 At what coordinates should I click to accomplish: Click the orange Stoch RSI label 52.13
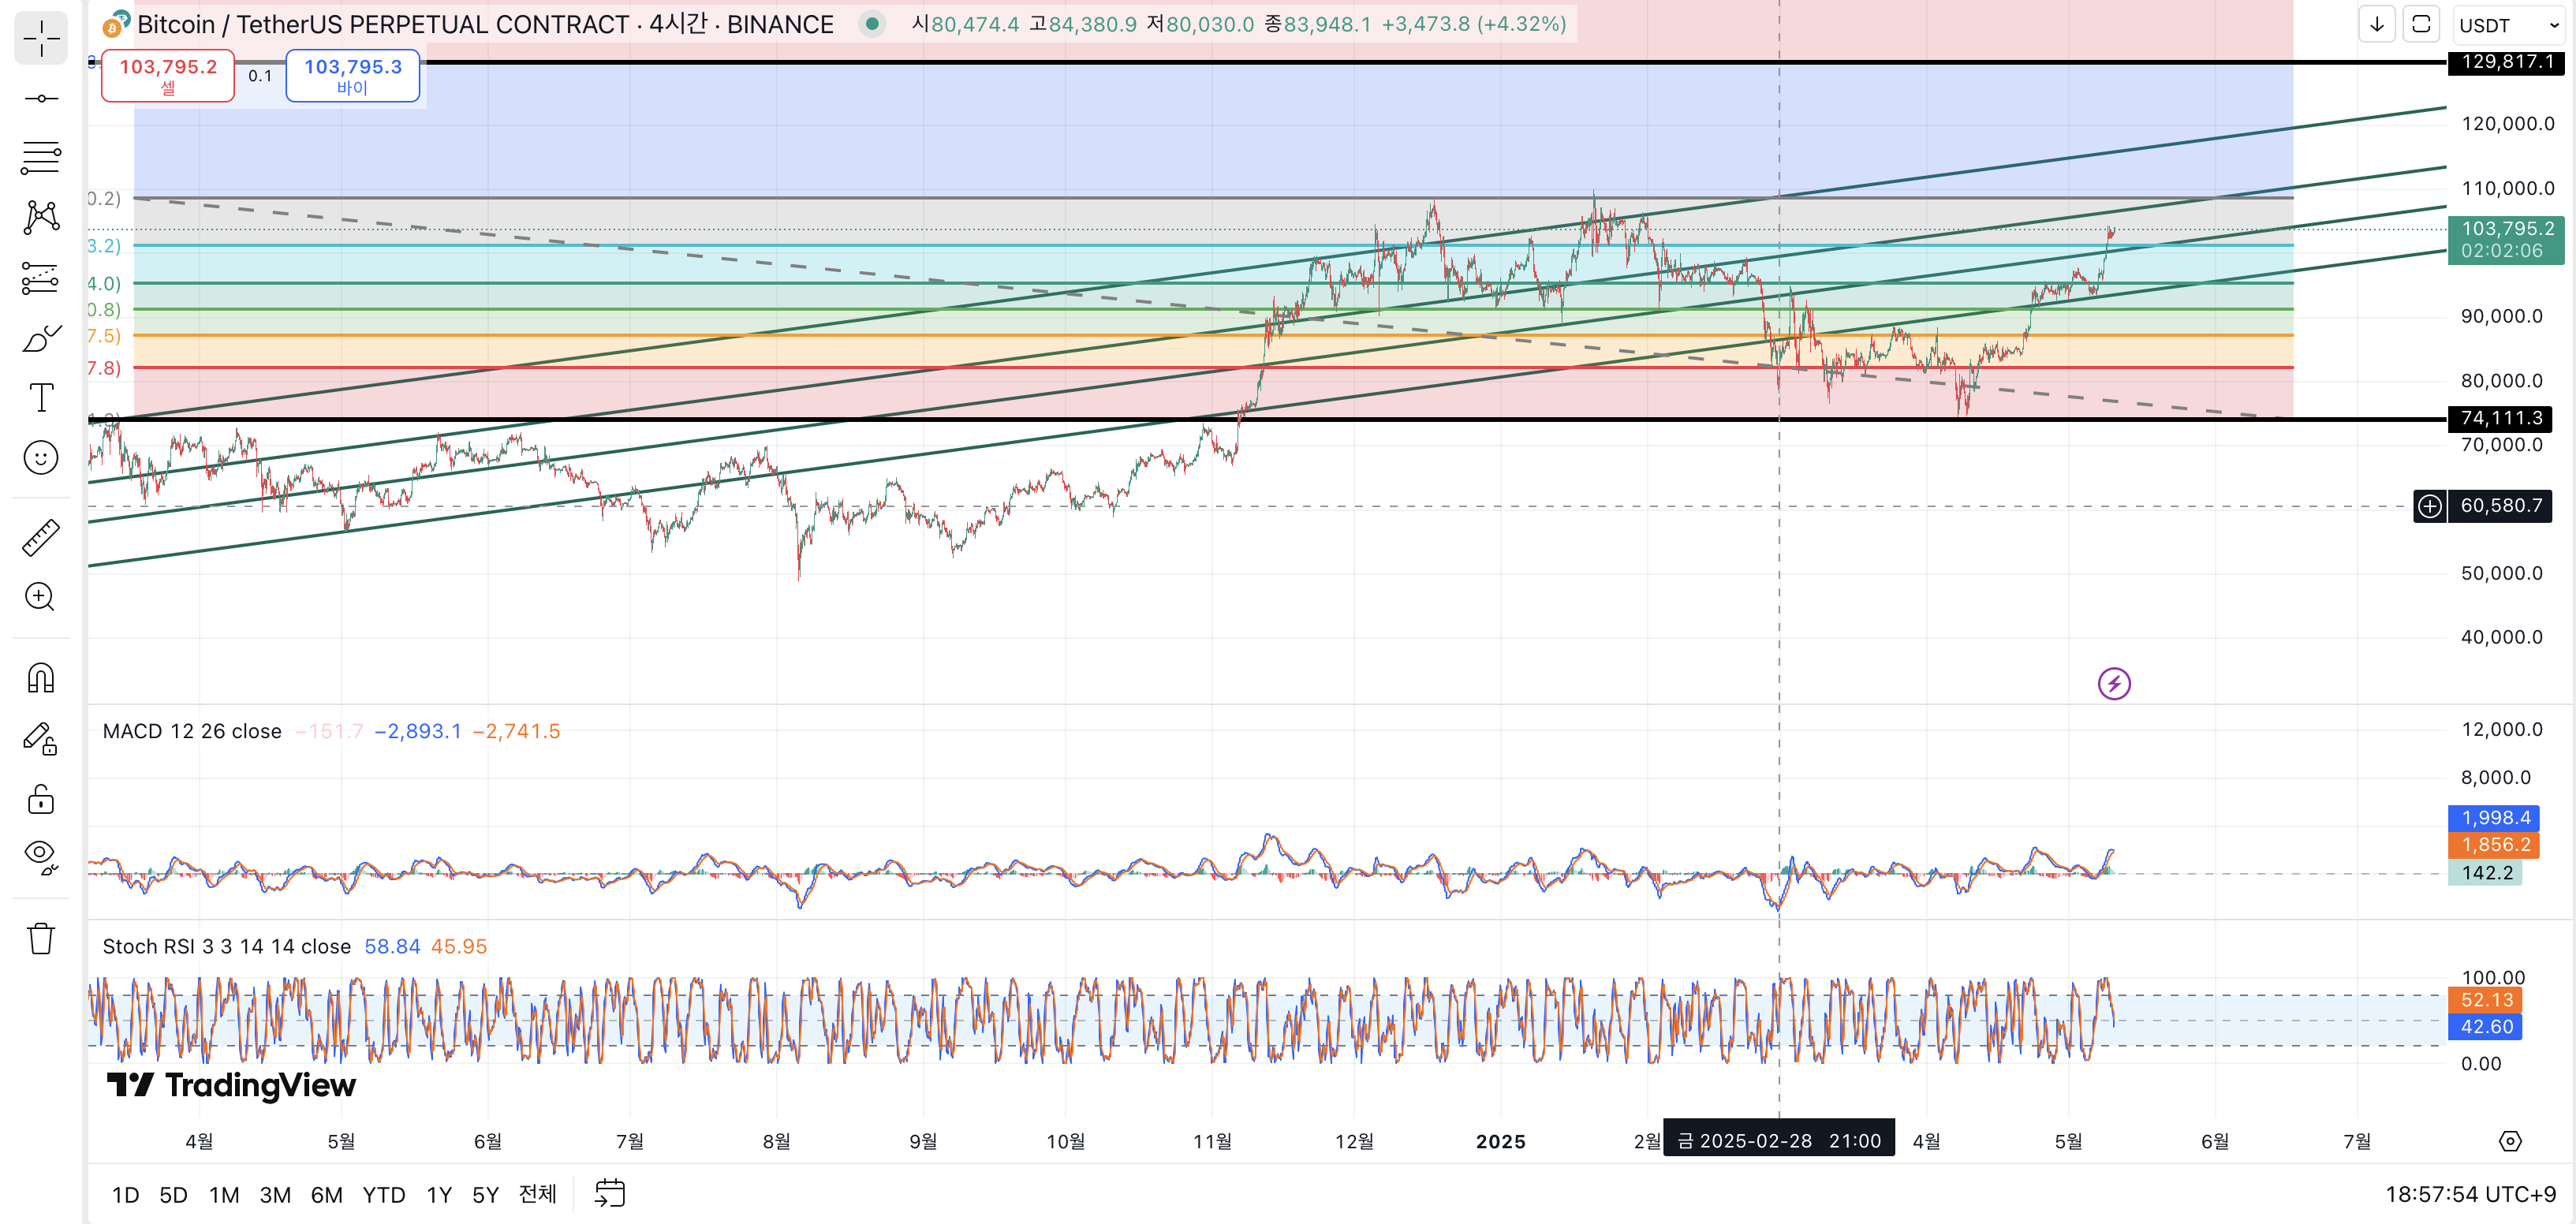pyautogui.click(x=2485, y=1000)
